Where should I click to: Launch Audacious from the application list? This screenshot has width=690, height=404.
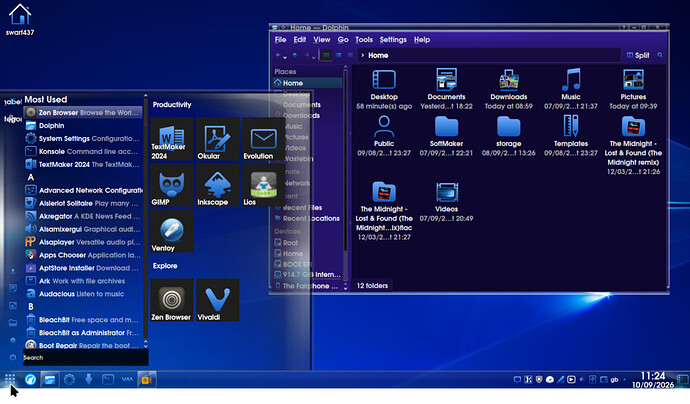pyautogui.click(x=83, y=294)
